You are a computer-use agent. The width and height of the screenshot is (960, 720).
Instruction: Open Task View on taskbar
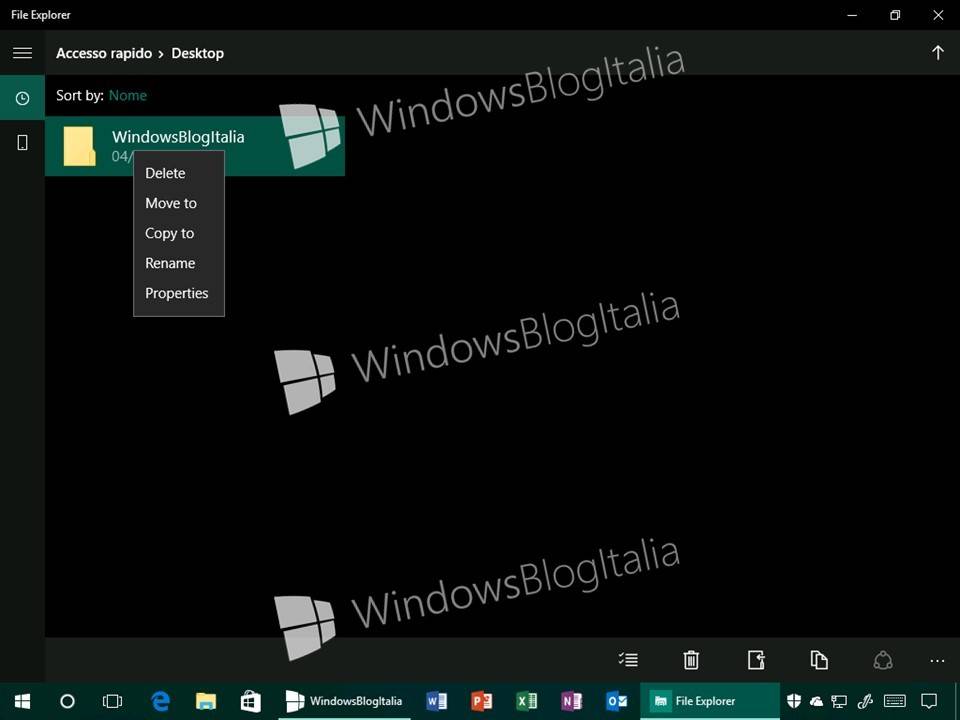pos(112,701)
